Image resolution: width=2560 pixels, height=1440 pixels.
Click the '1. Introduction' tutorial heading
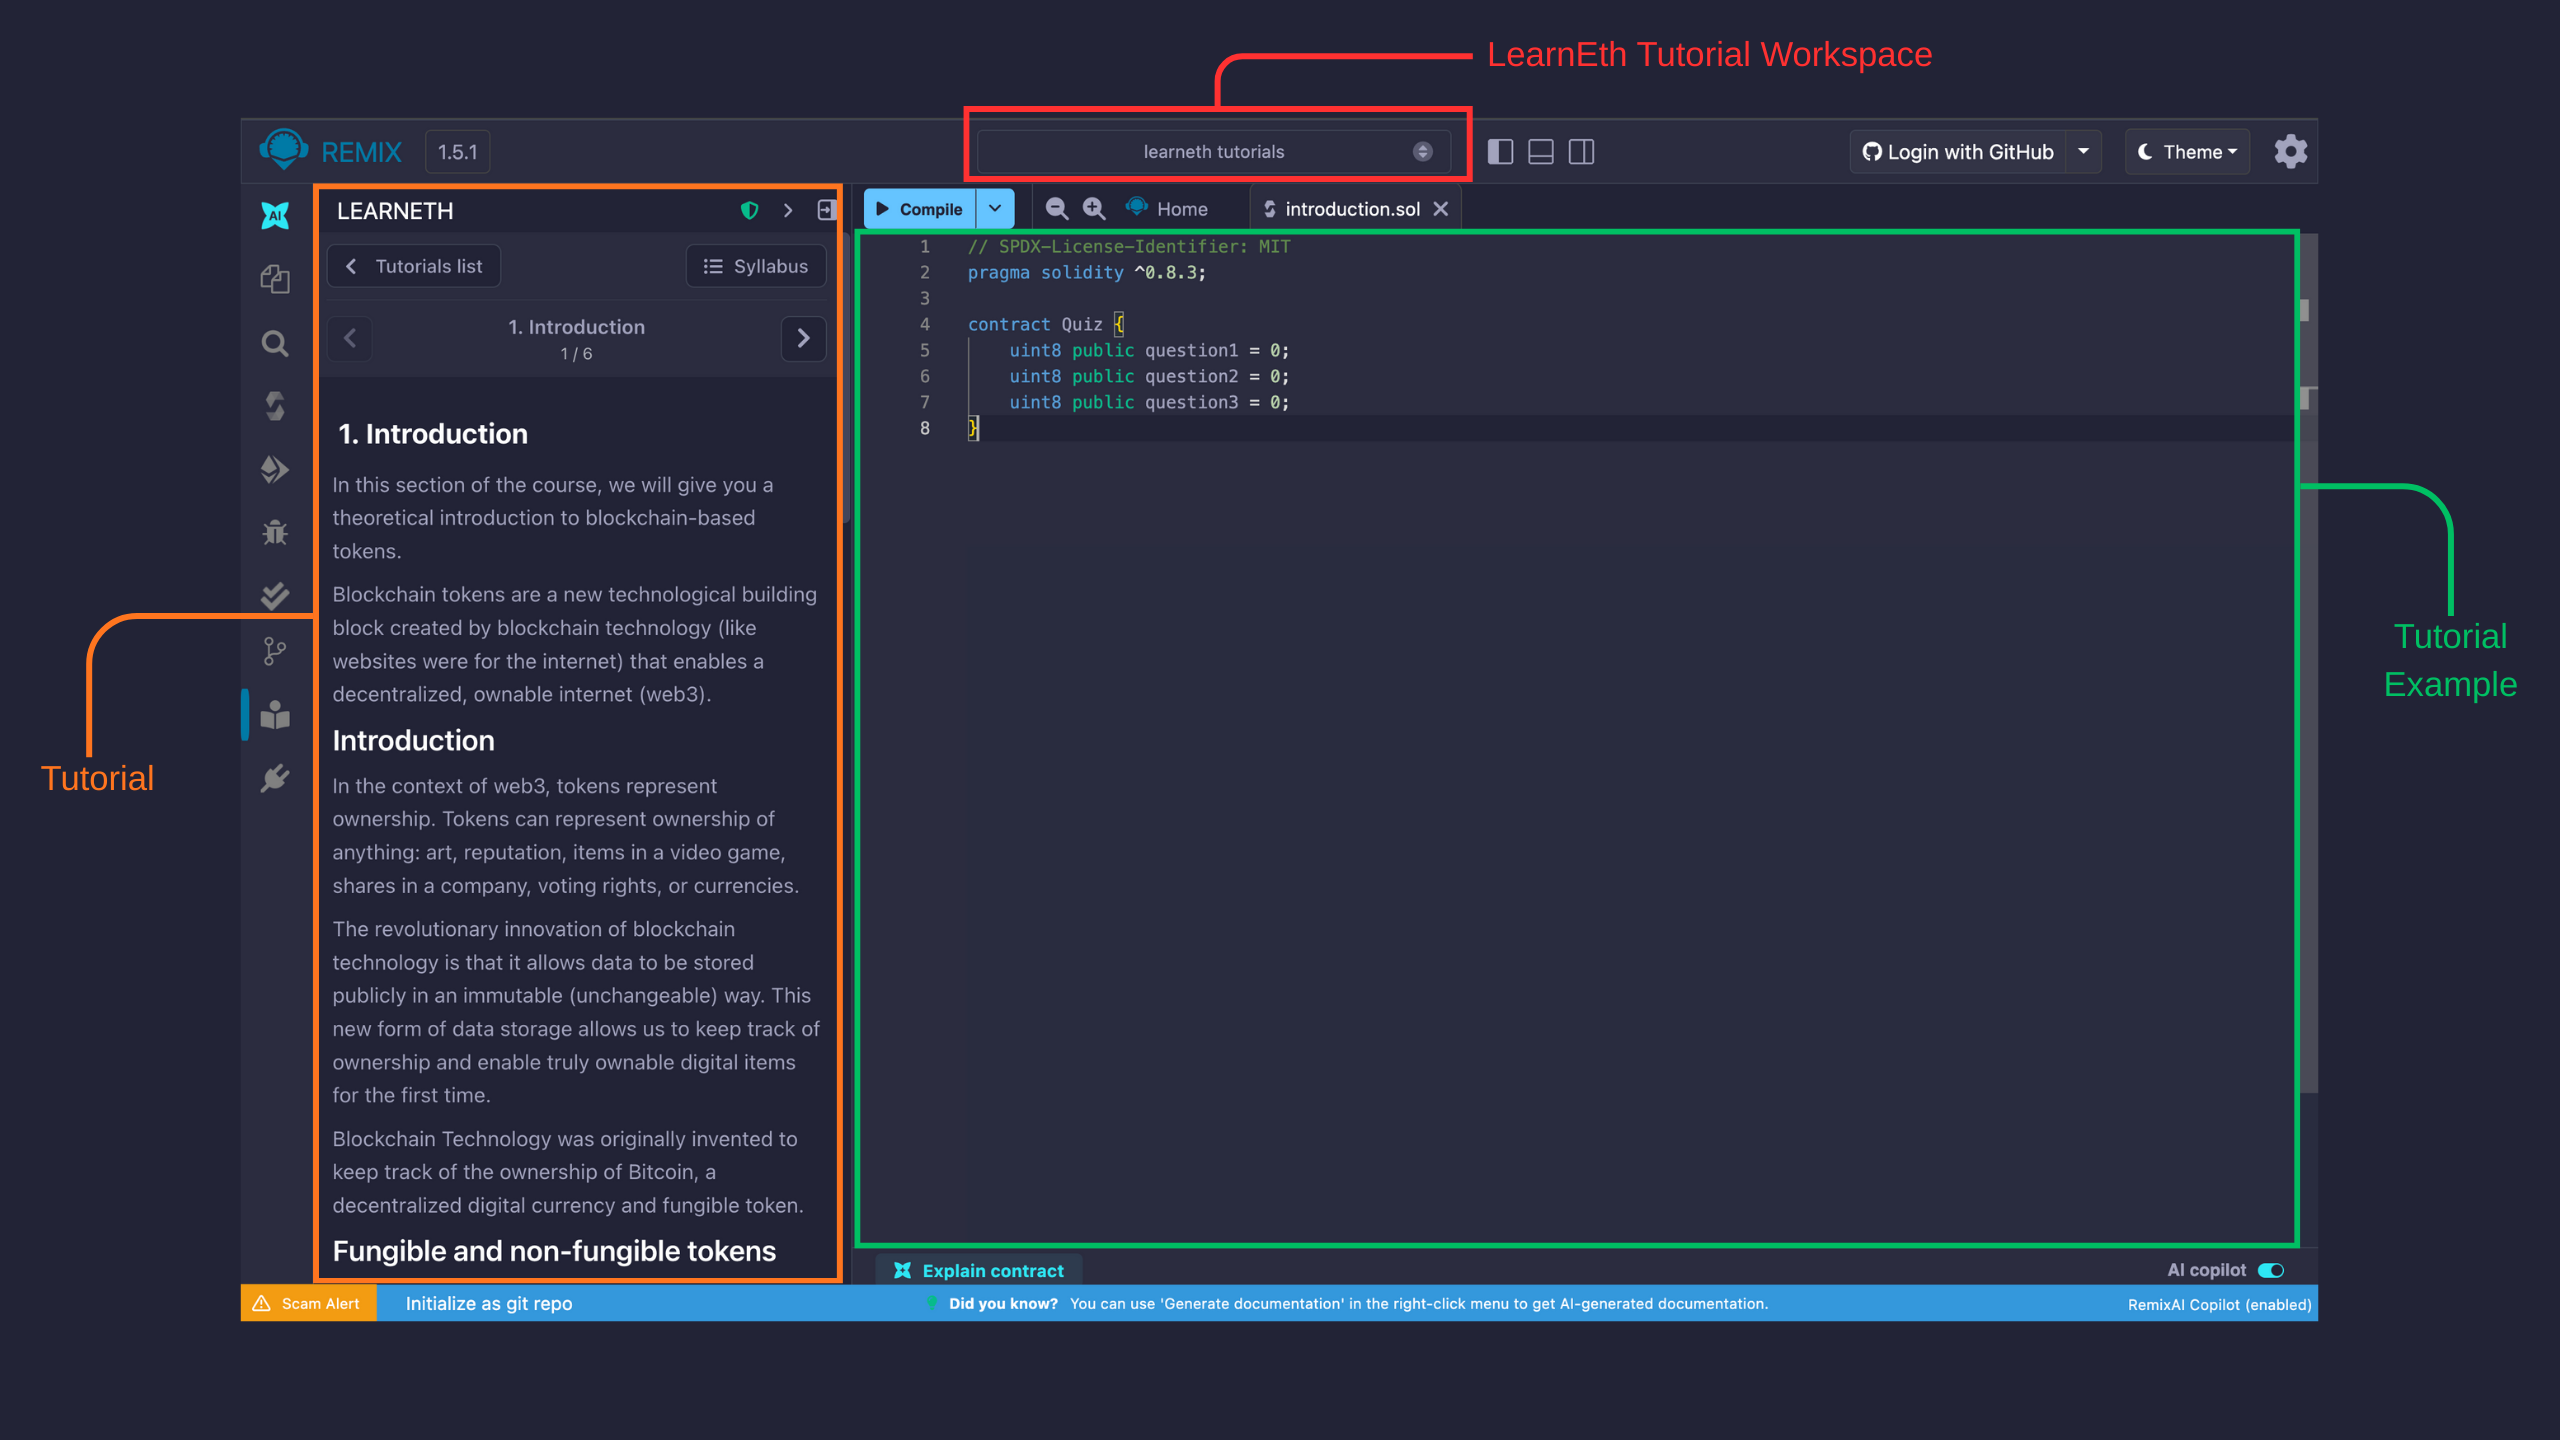tap(433, 434)
